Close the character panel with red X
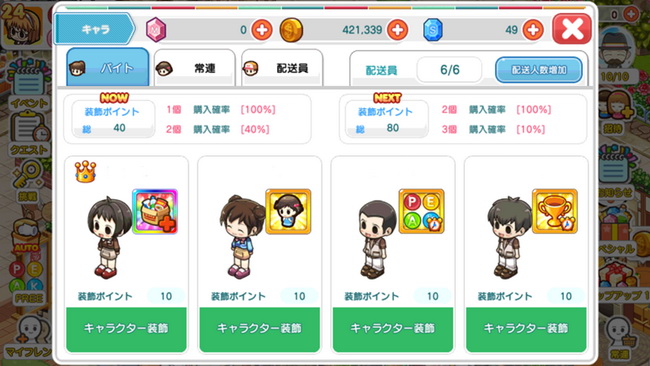This screenshot has width=650, height=366. pos(572,29)
